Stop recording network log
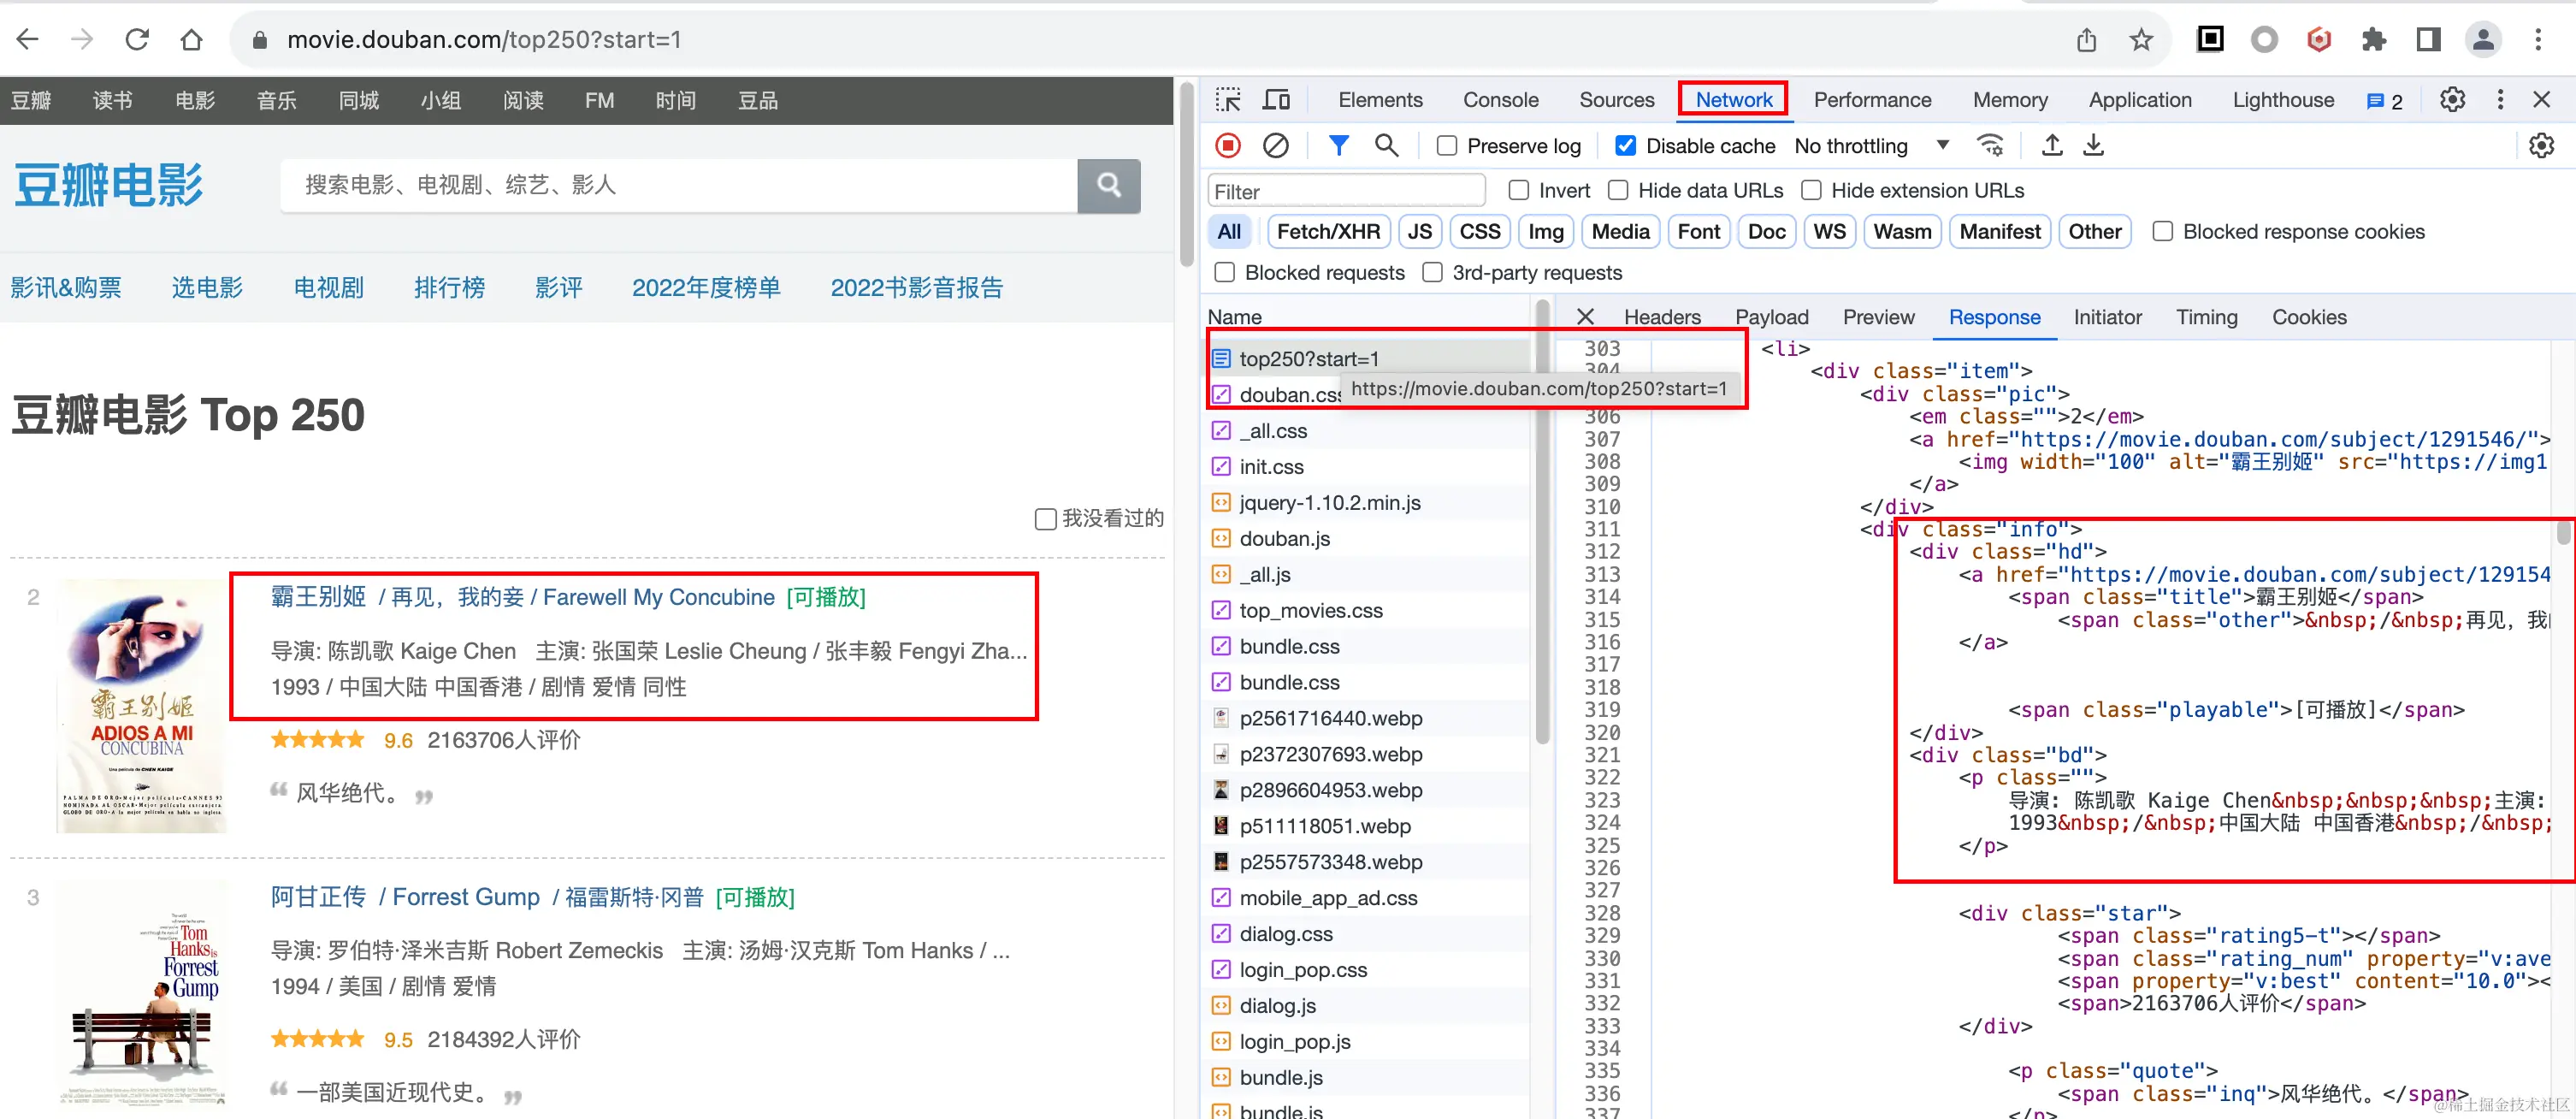 [1228, 146]
